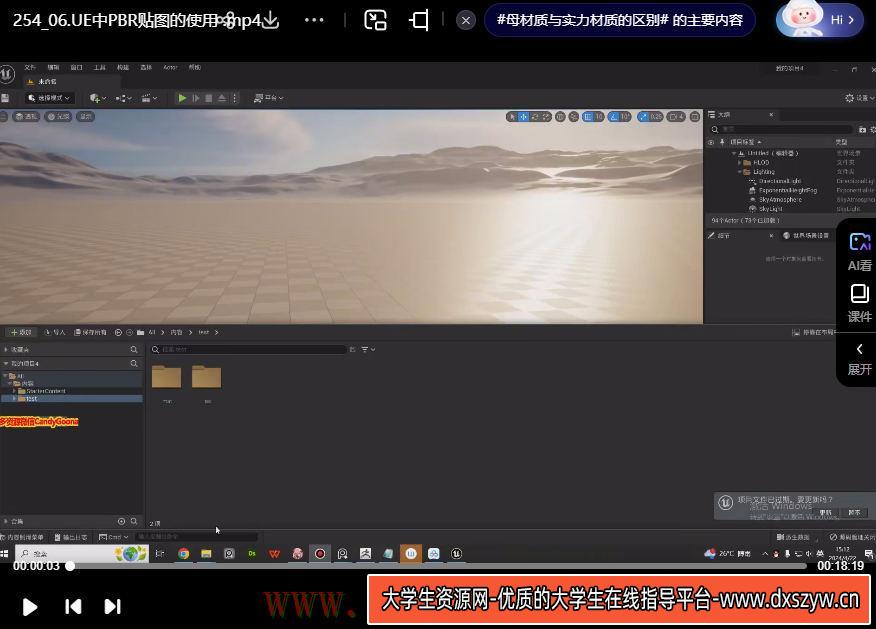Click the download icon beside the video title
Image resolution: width=876 pixels, height=629 pixels.
[x=270, y=20]
